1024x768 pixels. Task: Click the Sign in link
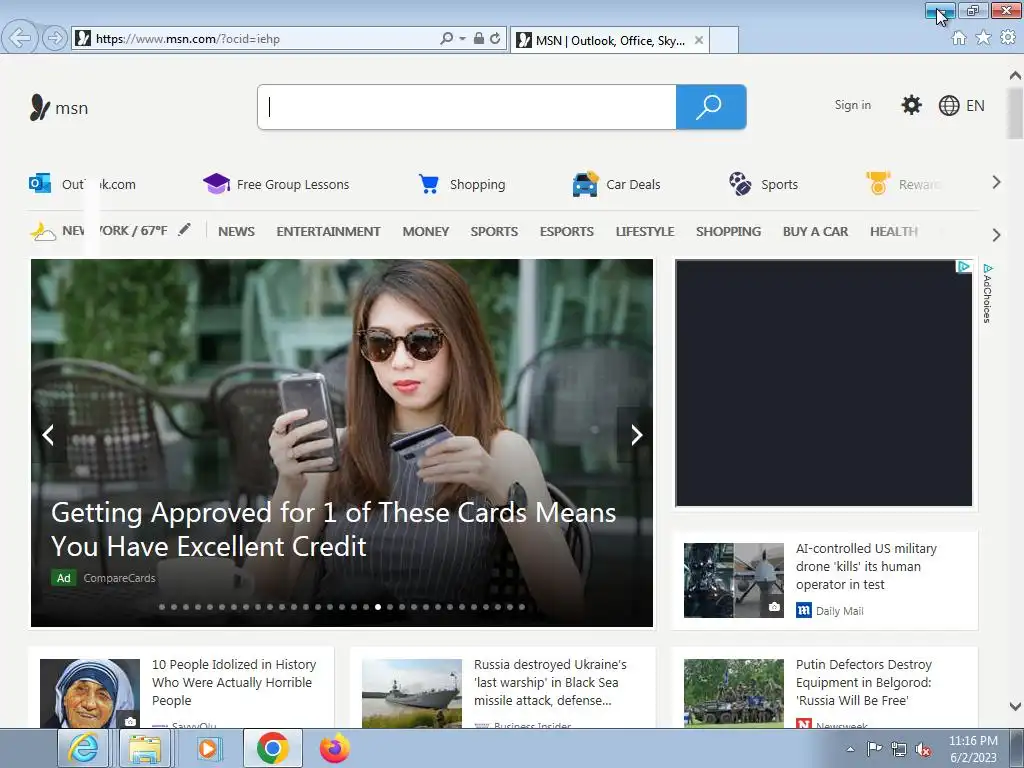pyautogui.click(x=852, y=105)
